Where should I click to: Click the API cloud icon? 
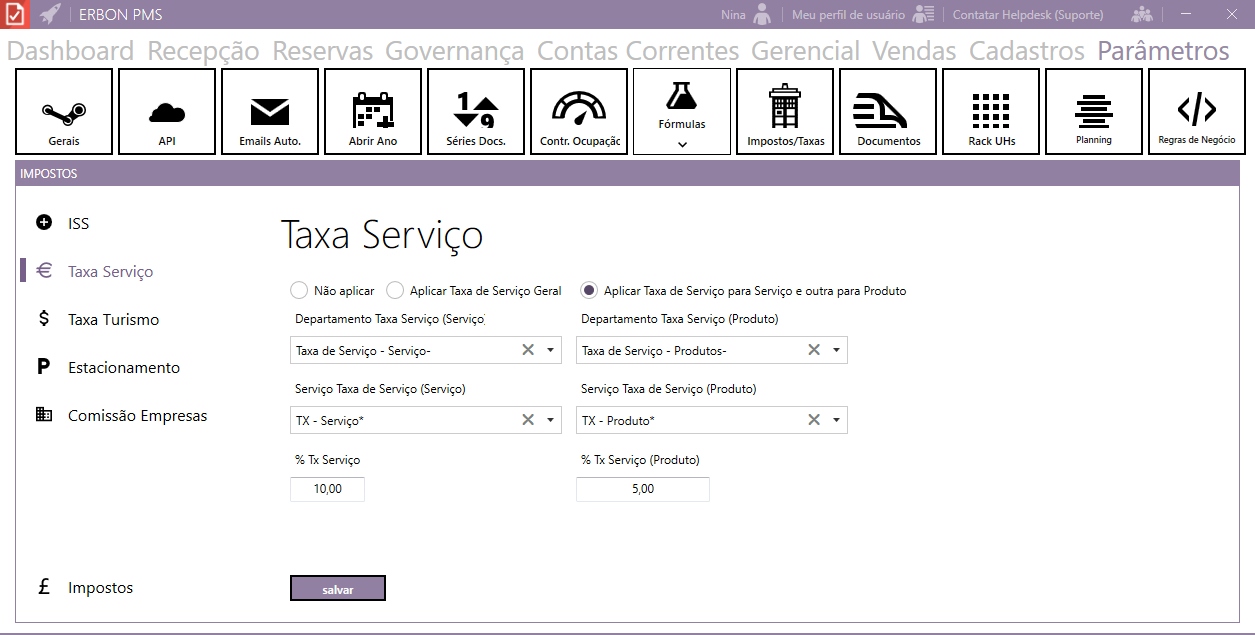[x=167, y=110]
